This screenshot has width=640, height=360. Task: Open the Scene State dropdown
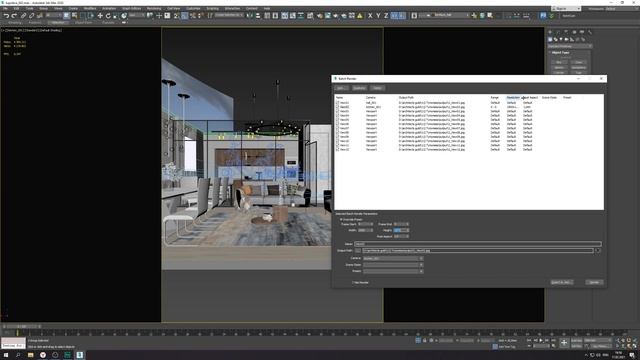[393, 264]
